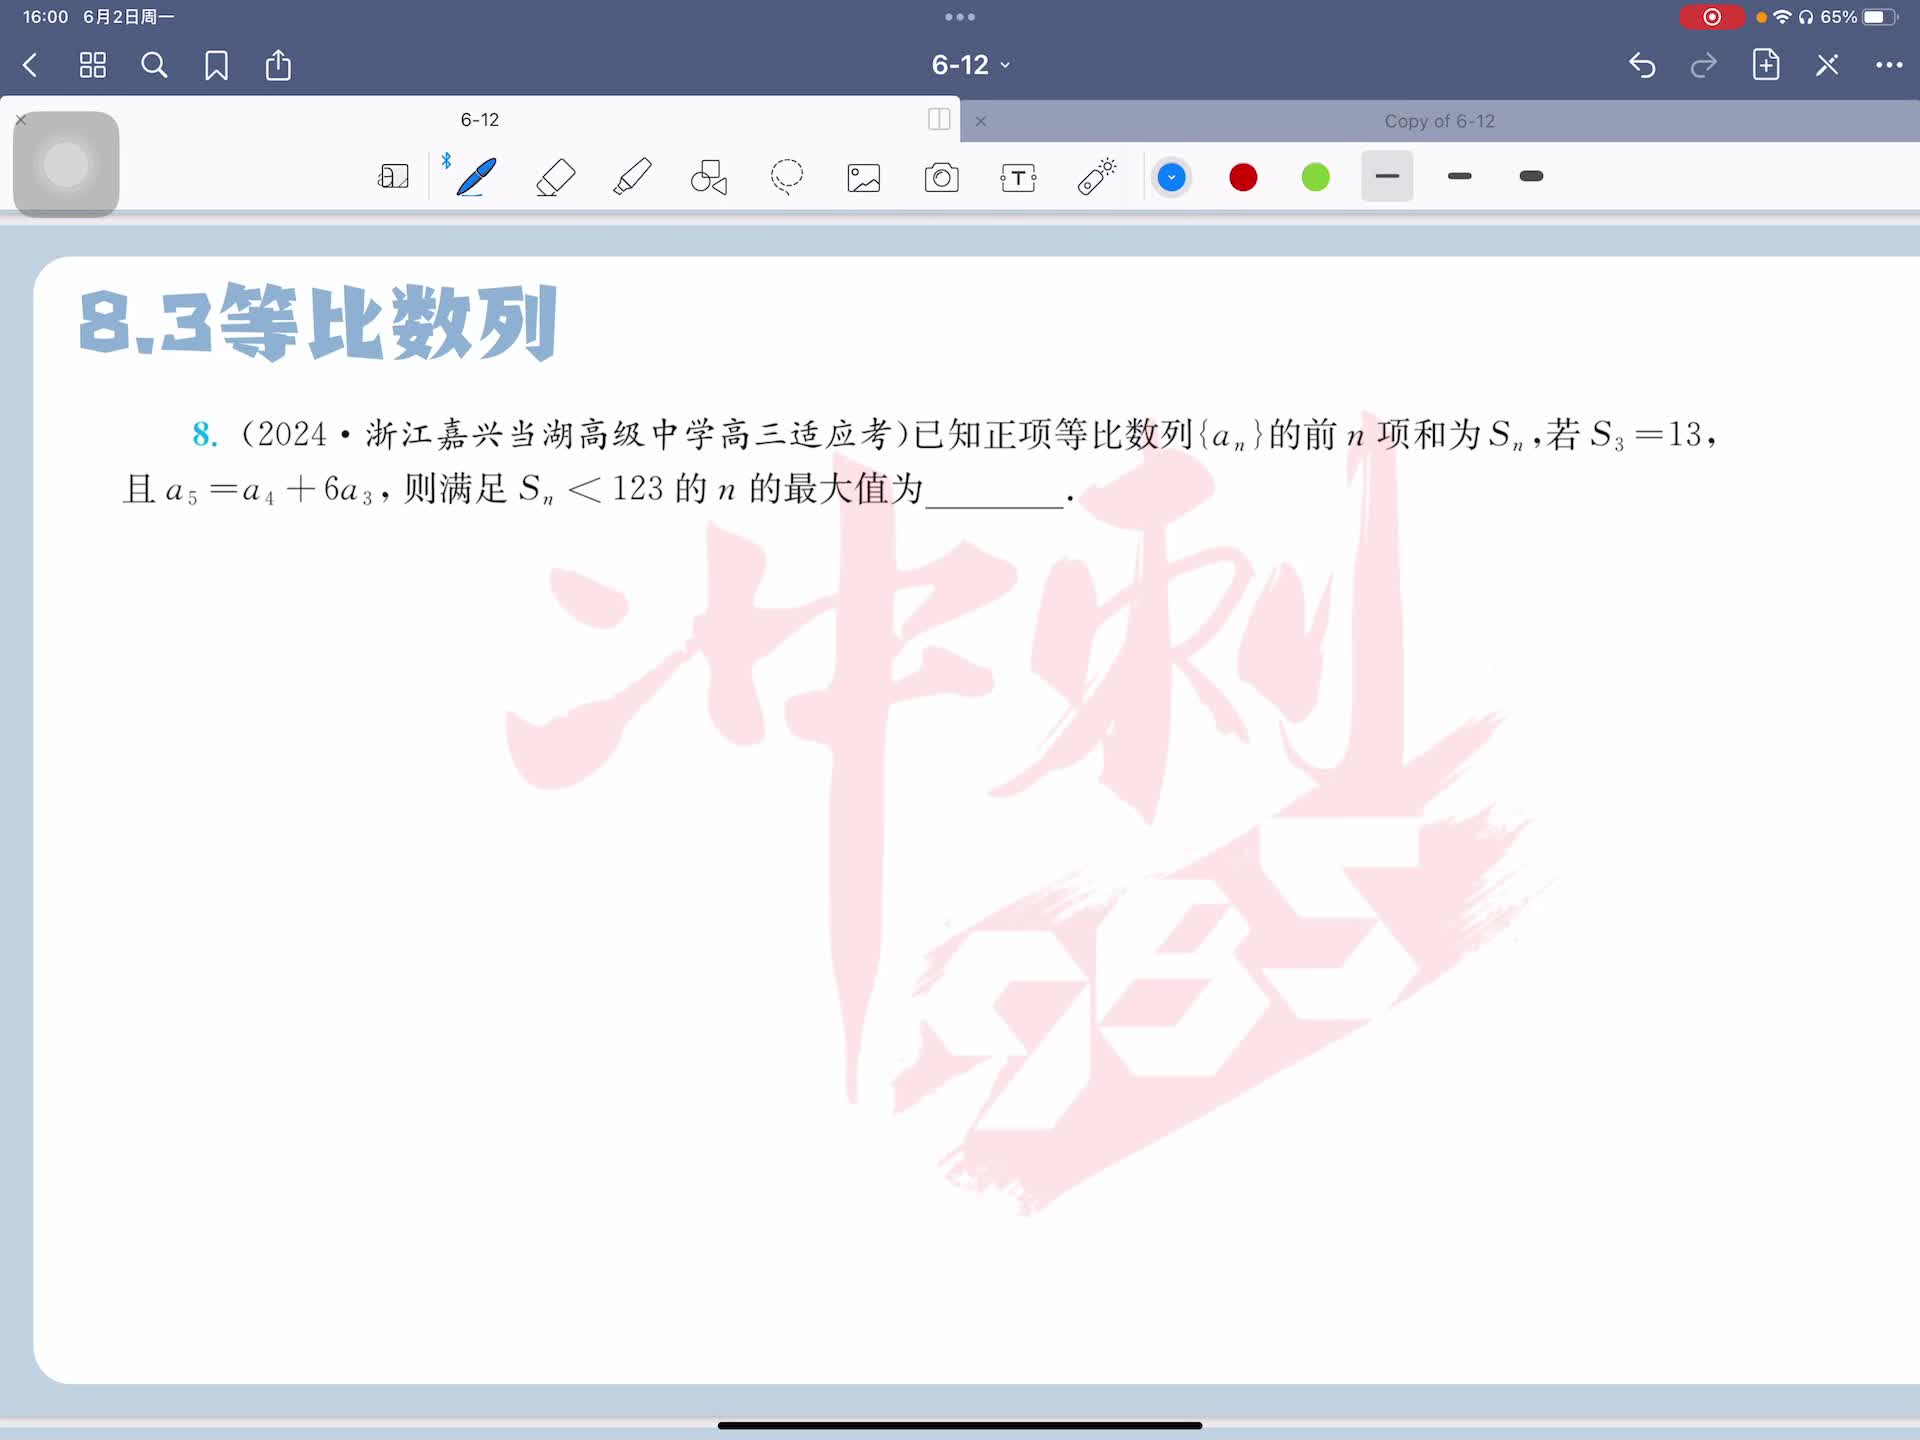Toggle split view for tab 6-12
Viewport: 1920px width, 1440px height.
[938, 119]
